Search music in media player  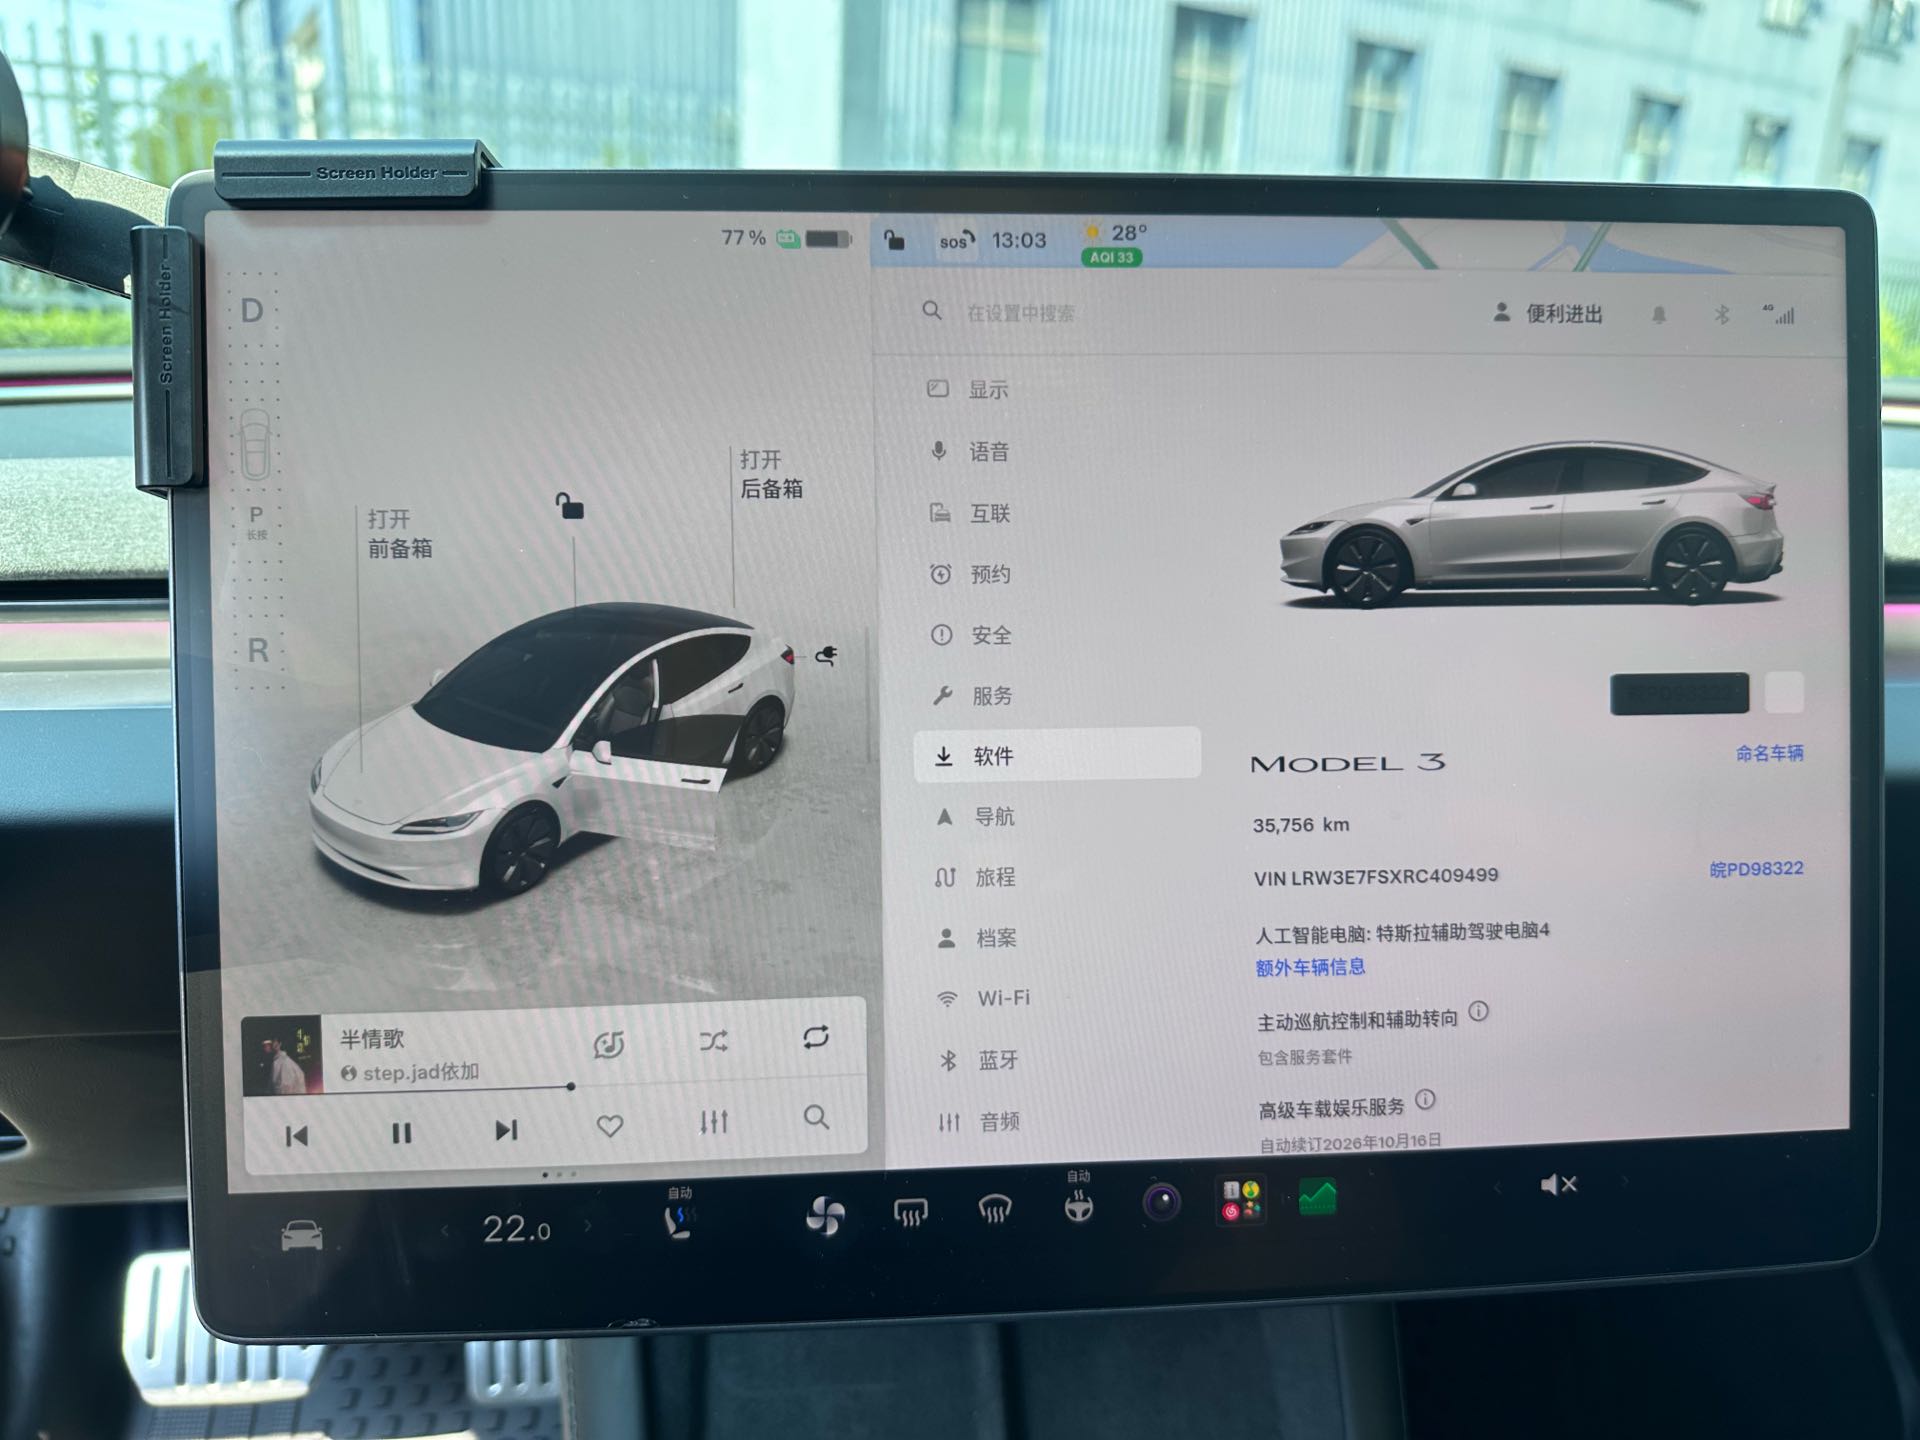click(817, 1117)
